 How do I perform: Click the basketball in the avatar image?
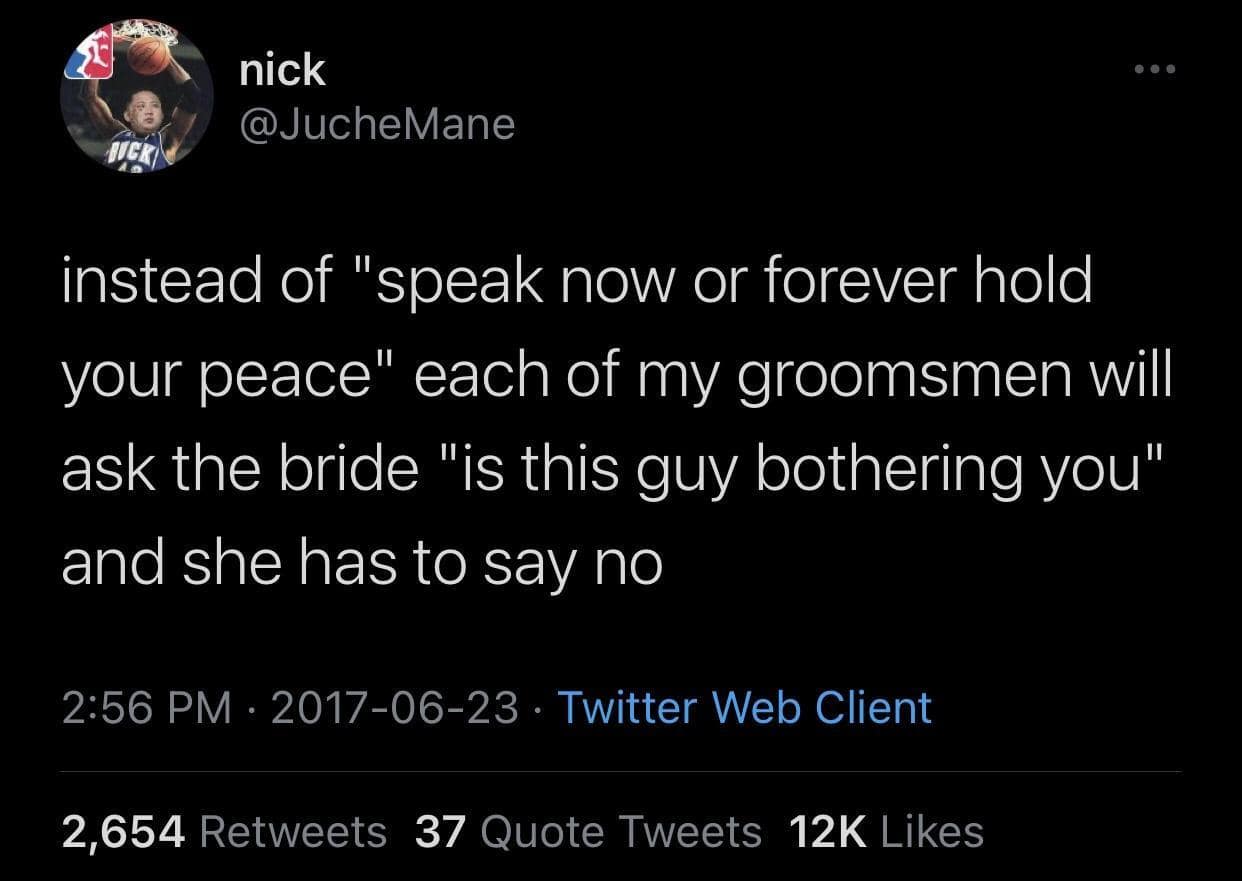coord(150,55)
